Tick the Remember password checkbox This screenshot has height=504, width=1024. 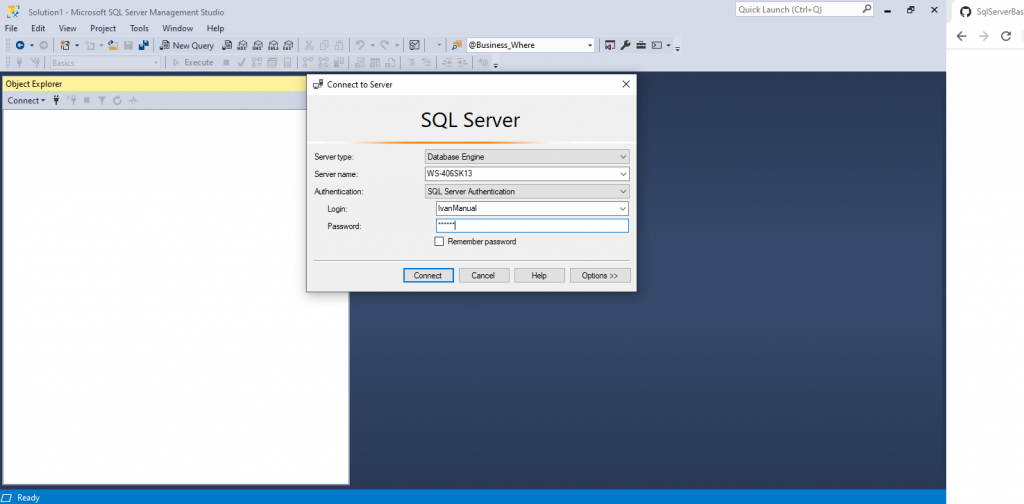440,242
